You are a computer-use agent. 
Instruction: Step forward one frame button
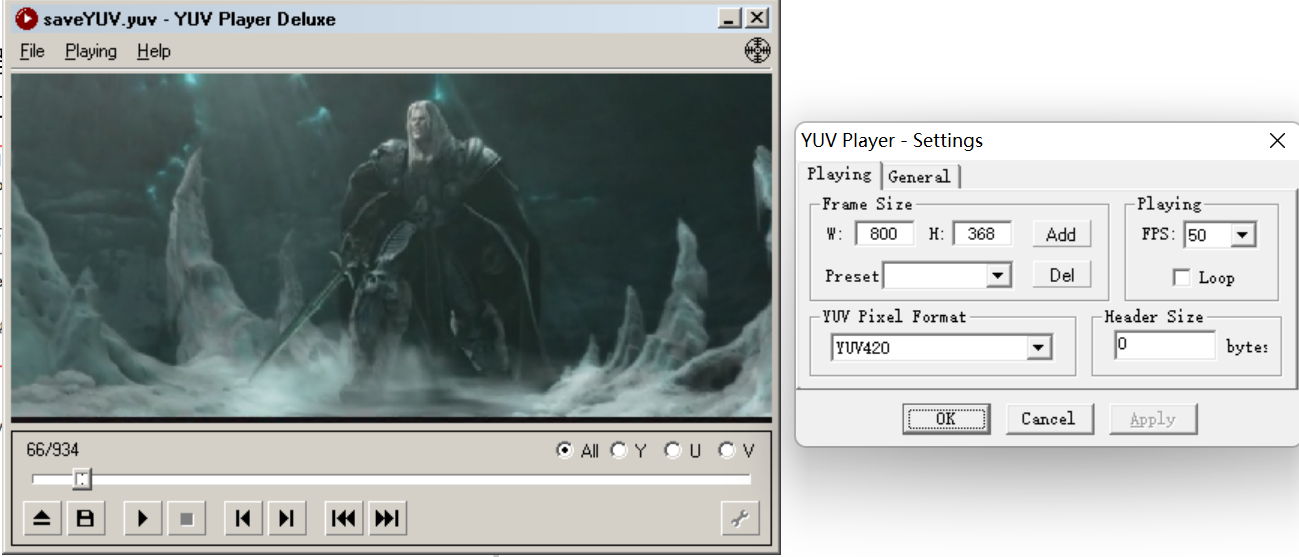[286, 518]
